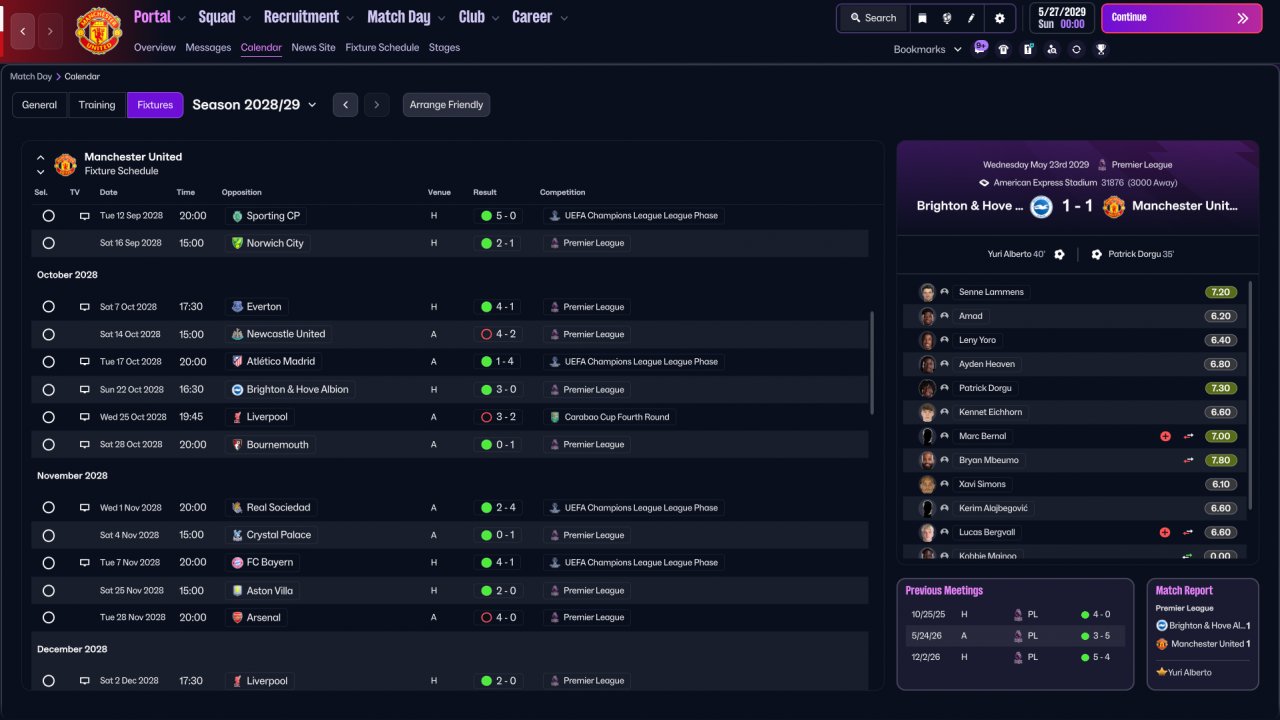Screen dimensions: 1280x720
Task: Open the News Site sub-tab
Action: 314,48
